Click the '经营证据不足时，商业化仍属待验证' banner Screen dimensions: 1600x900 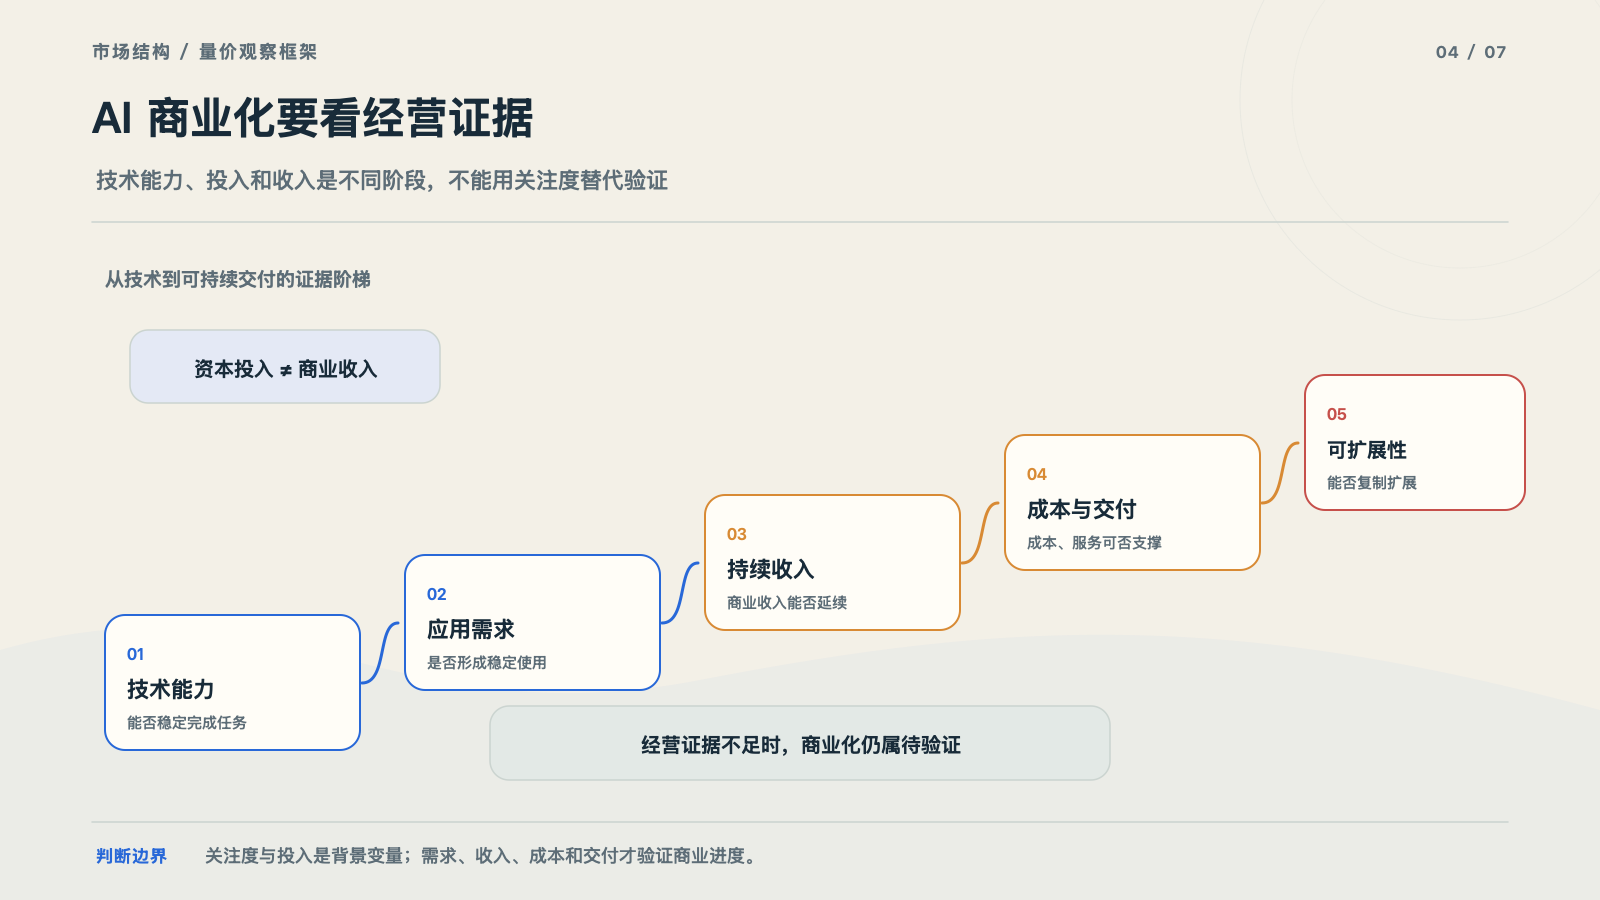pyautogui.click(x=800, y=743)
